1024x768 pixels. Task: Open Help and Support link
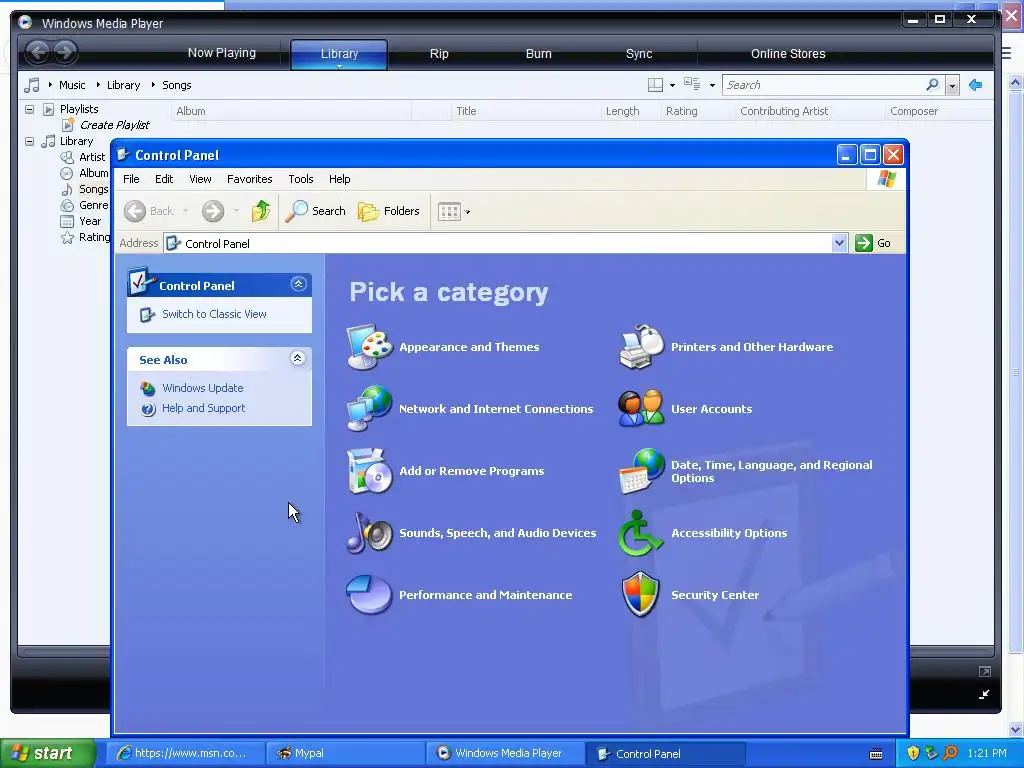[x=203, y=408]
